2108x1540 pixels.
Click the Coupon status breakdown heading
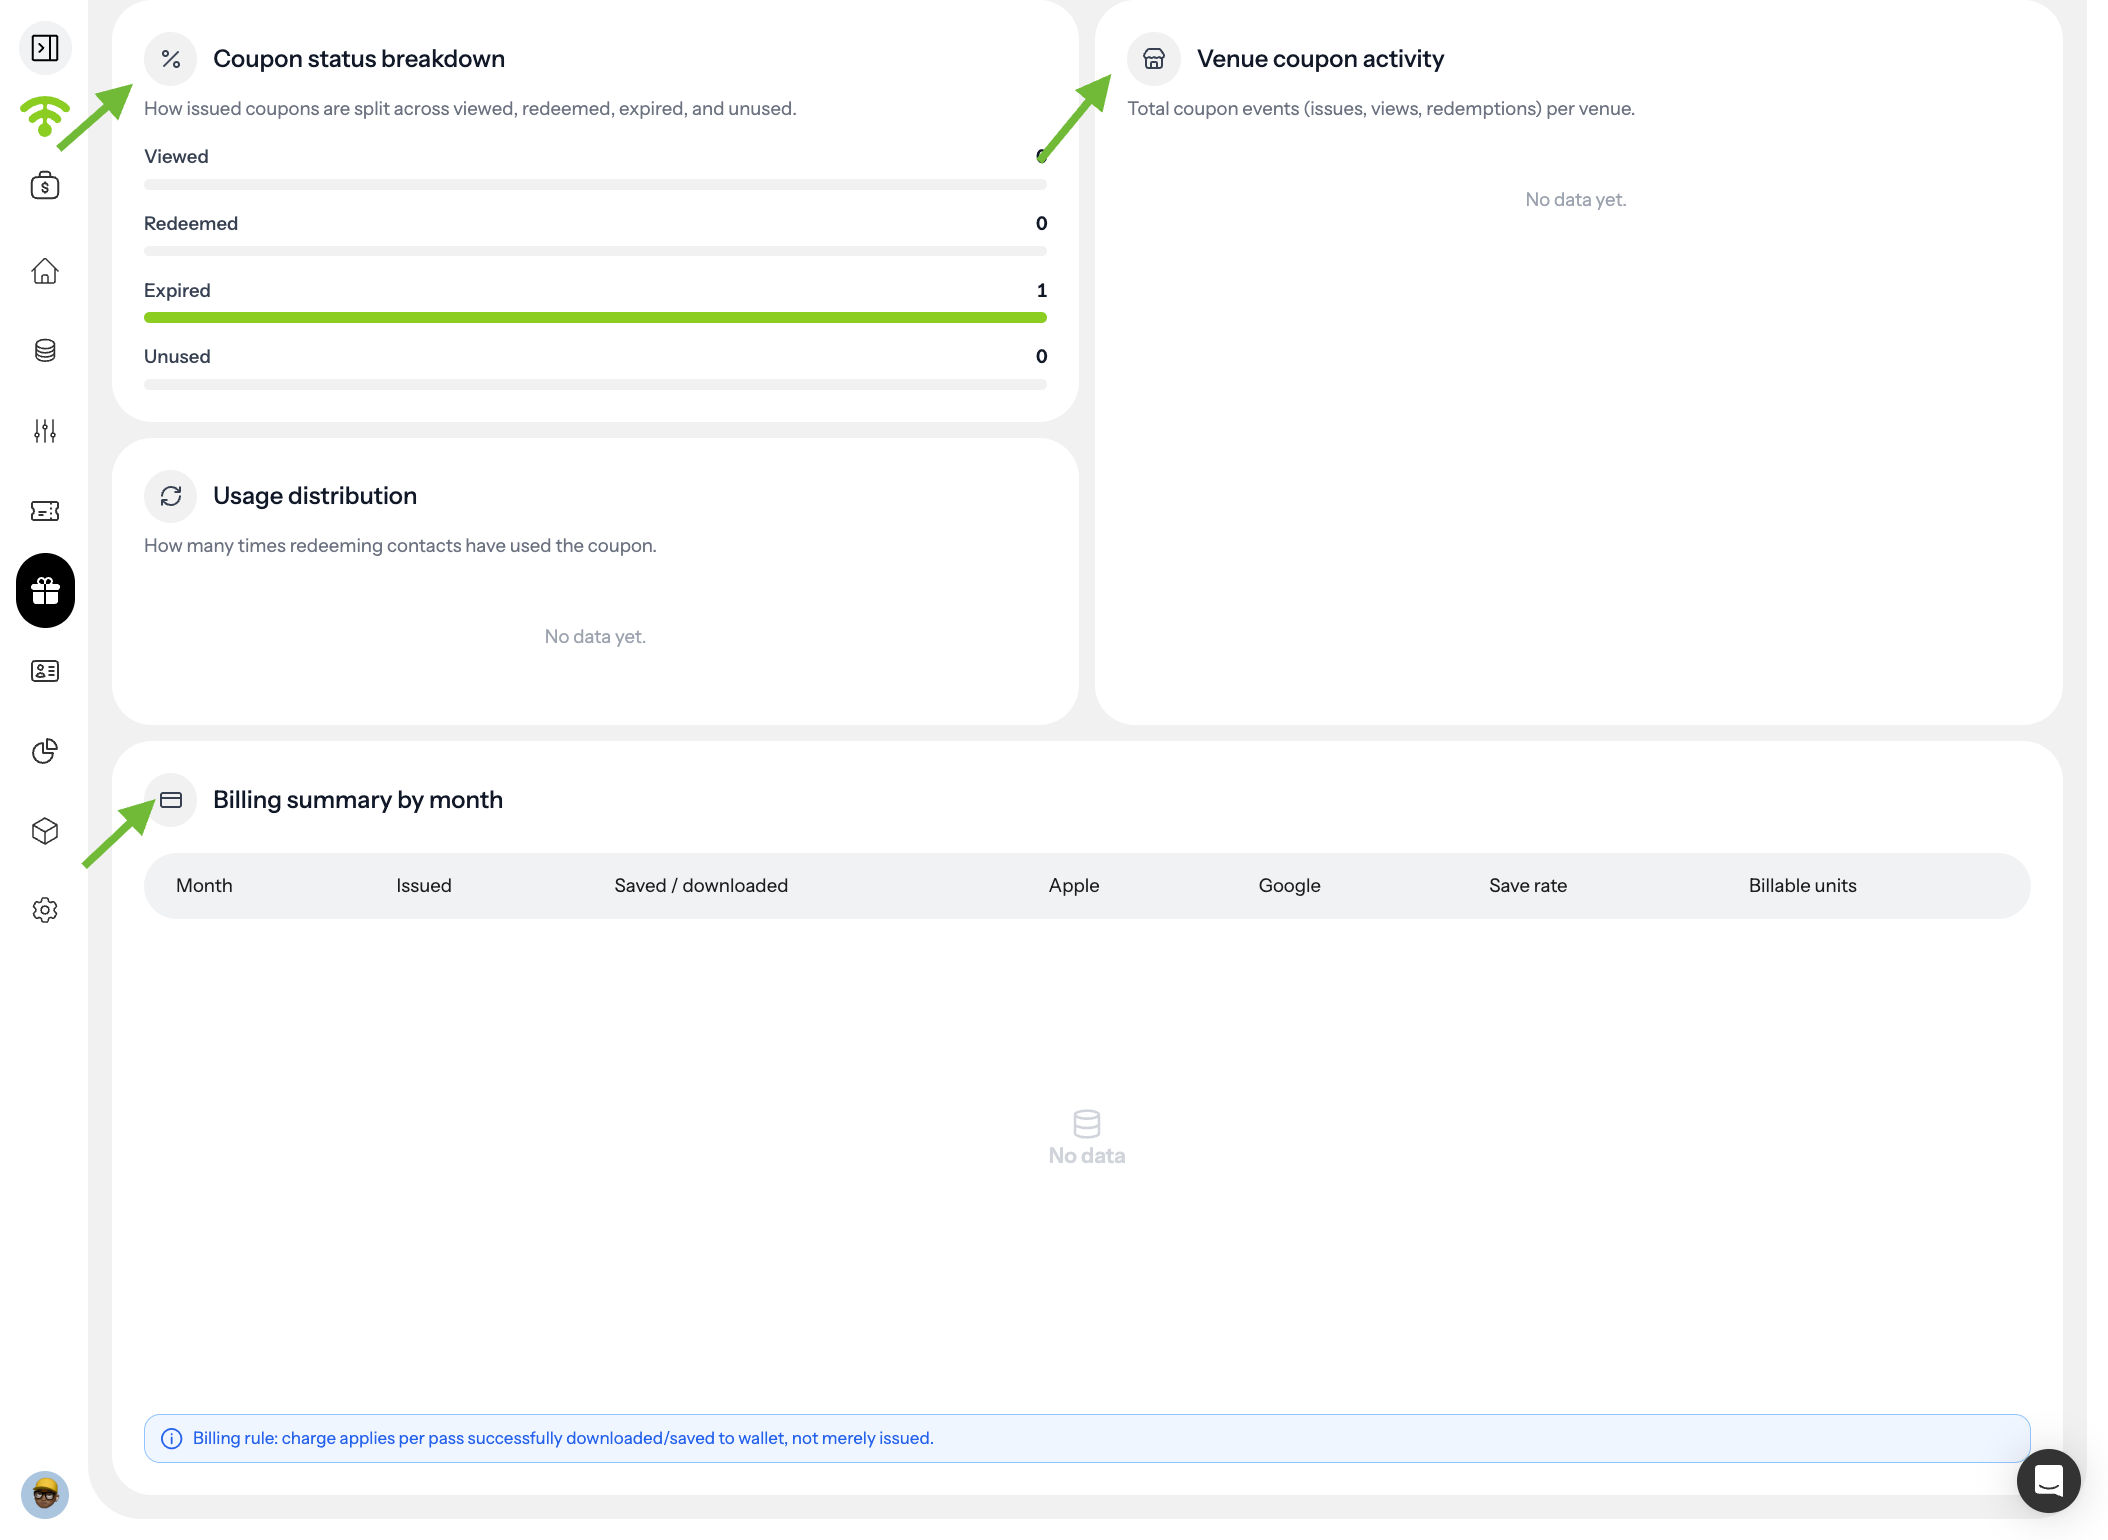pos(359,59)
